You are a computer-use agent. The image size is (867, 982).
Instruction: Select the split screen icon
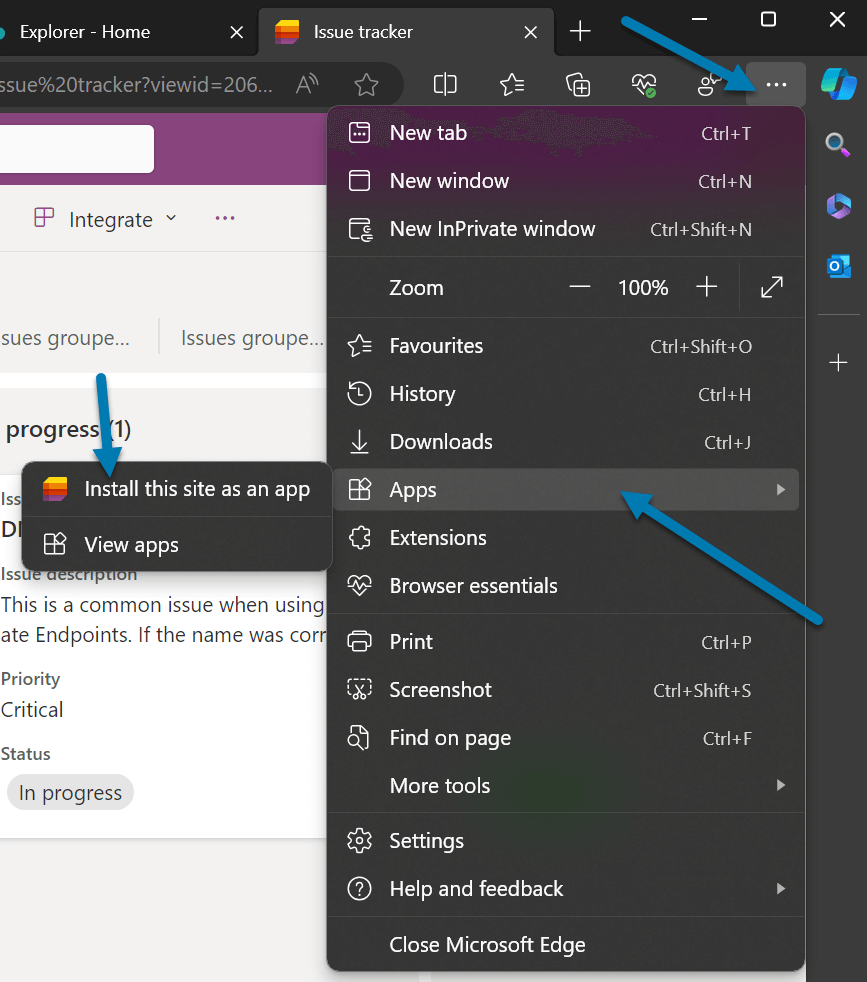tap(444, 85)
